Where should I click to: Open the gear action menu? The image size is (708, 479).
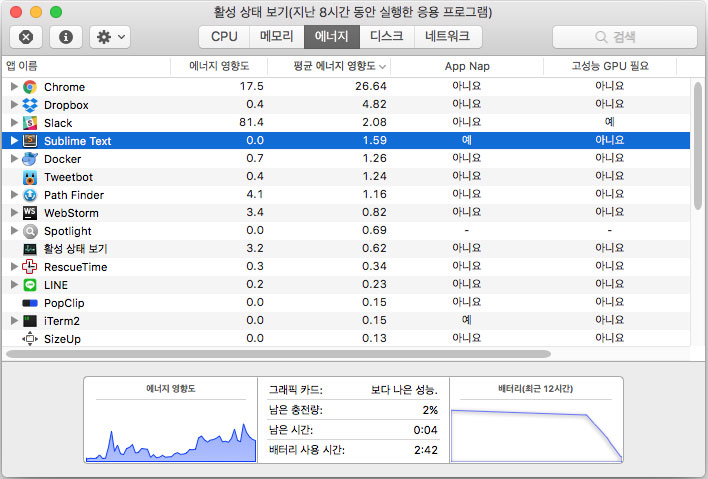point(110,37)
